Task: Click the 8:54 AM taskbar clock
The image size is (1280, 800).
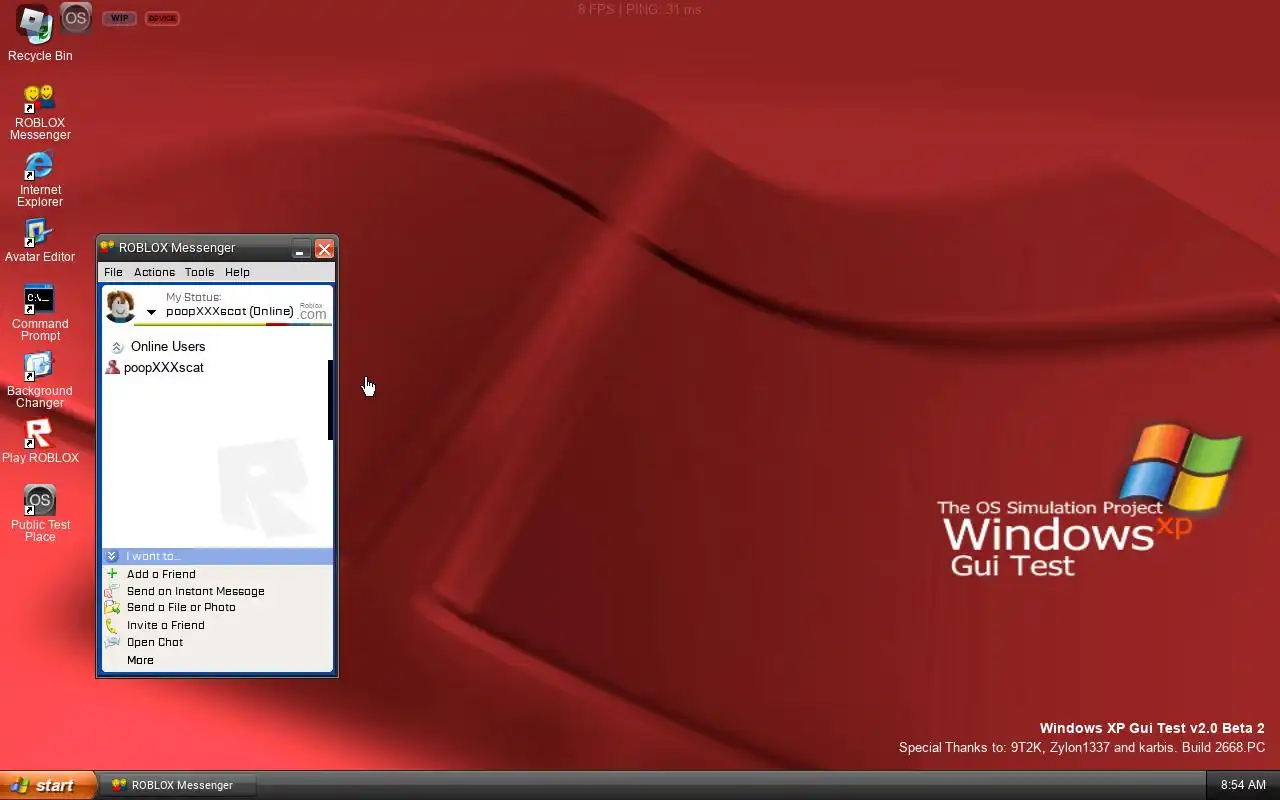Action: (1244, 785)
